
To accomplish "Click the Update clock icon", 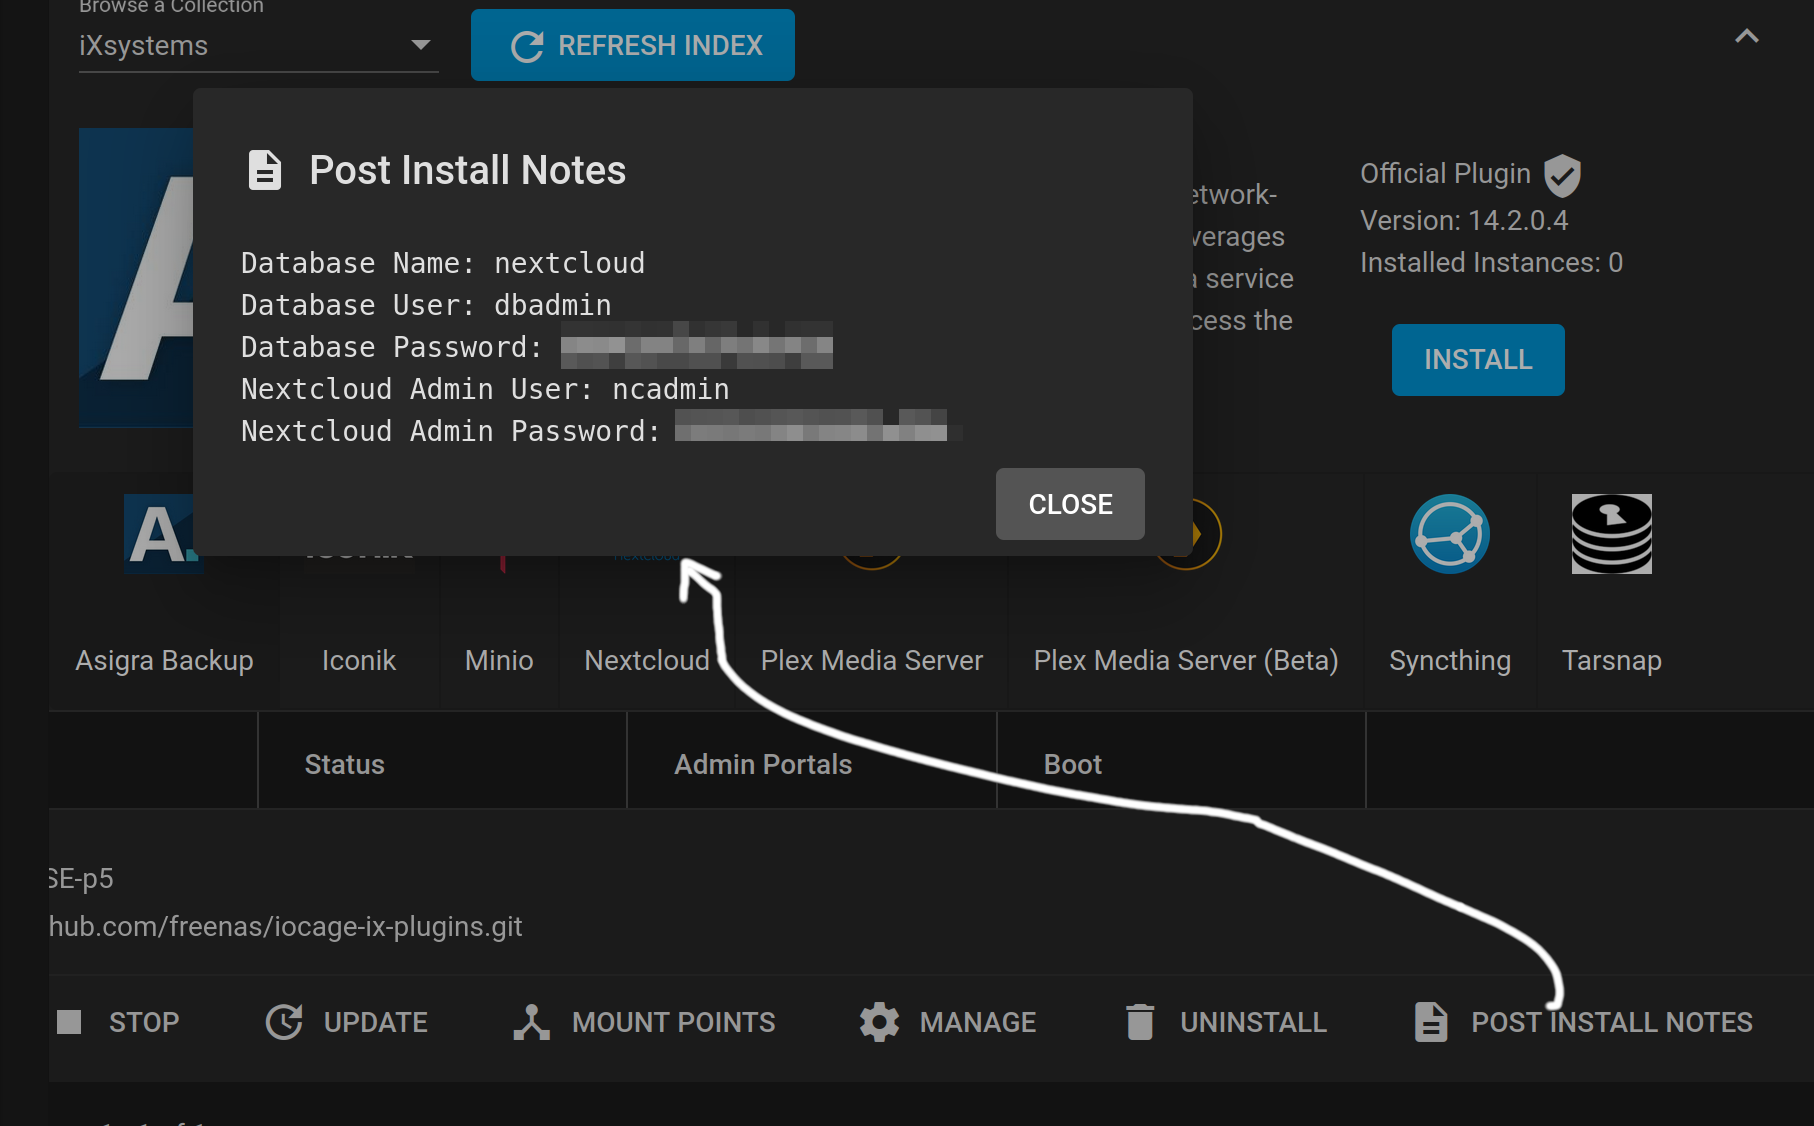I will tap(284, 1022).
